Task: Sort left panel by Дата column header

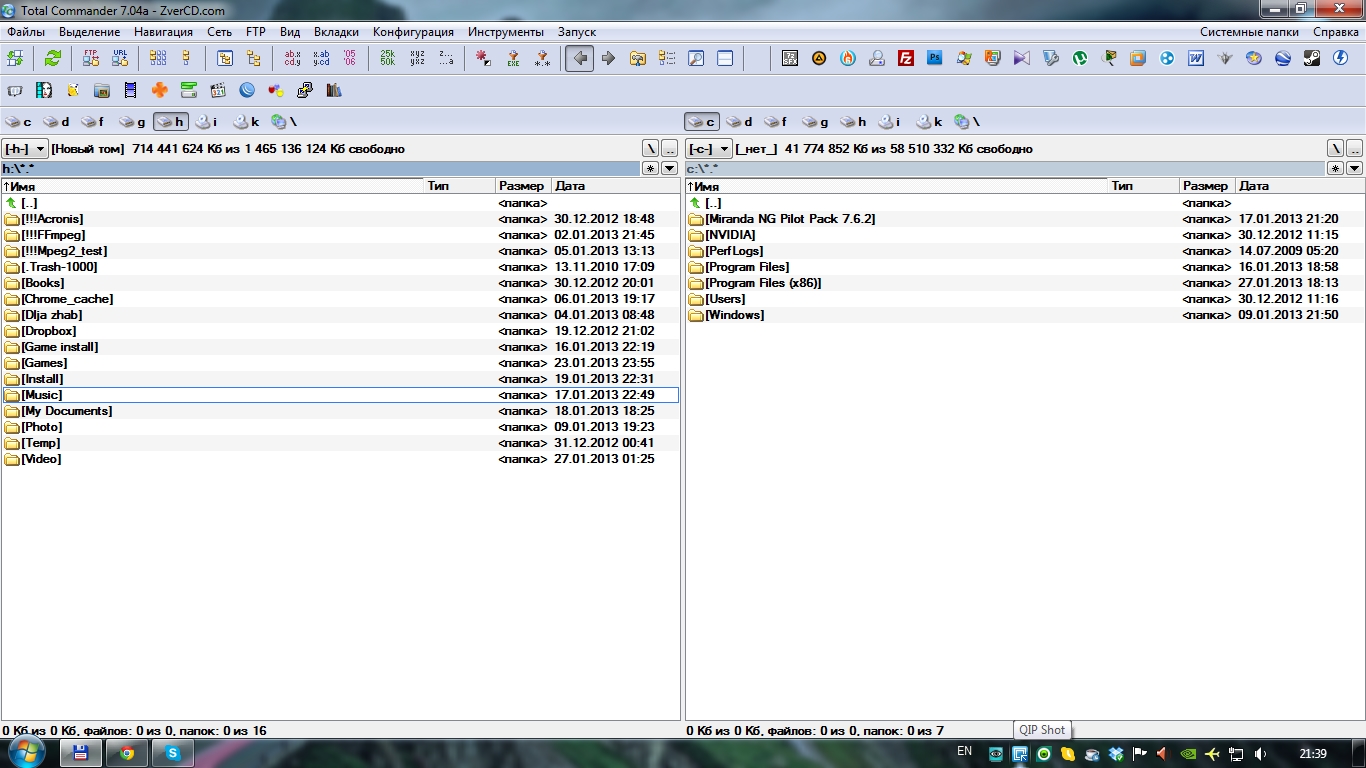Action: (570, 186)
